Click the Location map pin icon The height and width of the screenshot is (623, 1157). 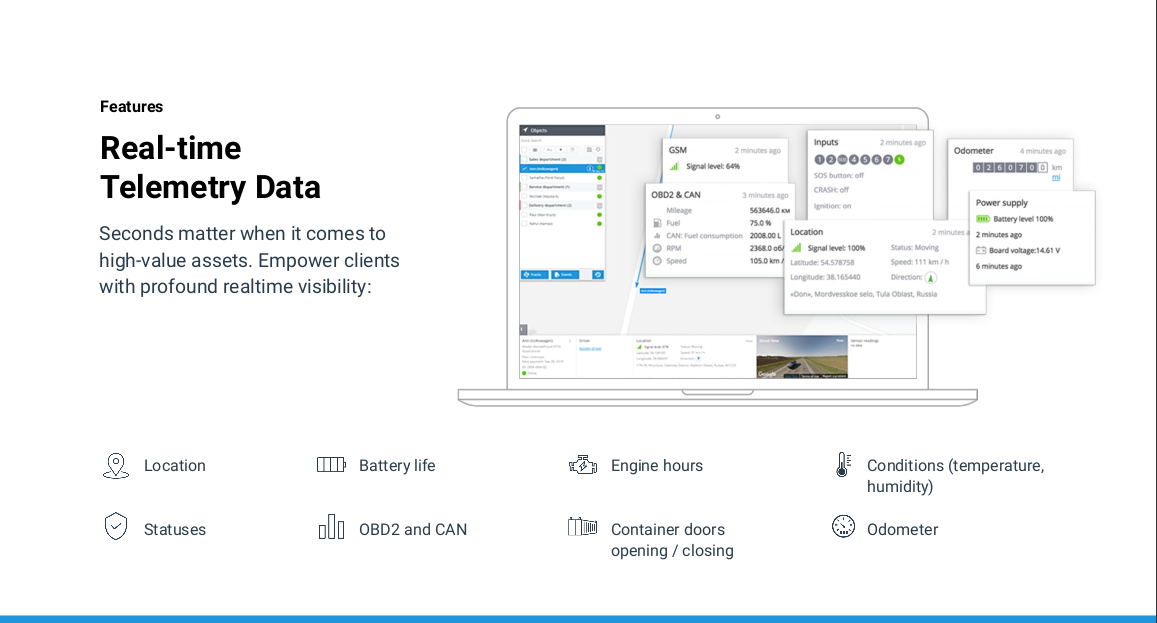pyautogui.click(x=116, y=466)
